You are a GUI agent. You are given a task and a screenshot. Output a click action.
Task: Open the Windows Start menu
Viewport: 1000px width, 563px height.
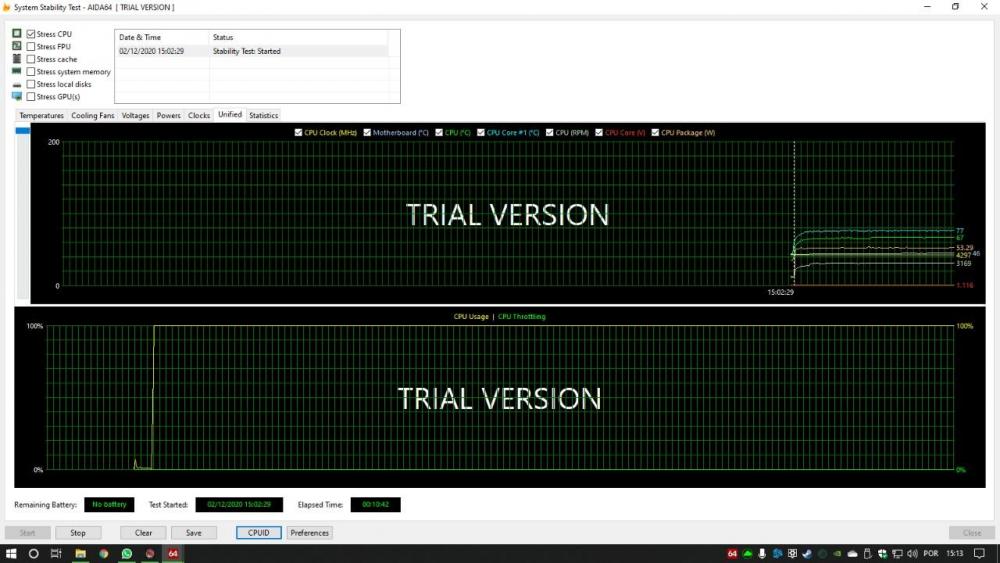[x=12, y=553]
